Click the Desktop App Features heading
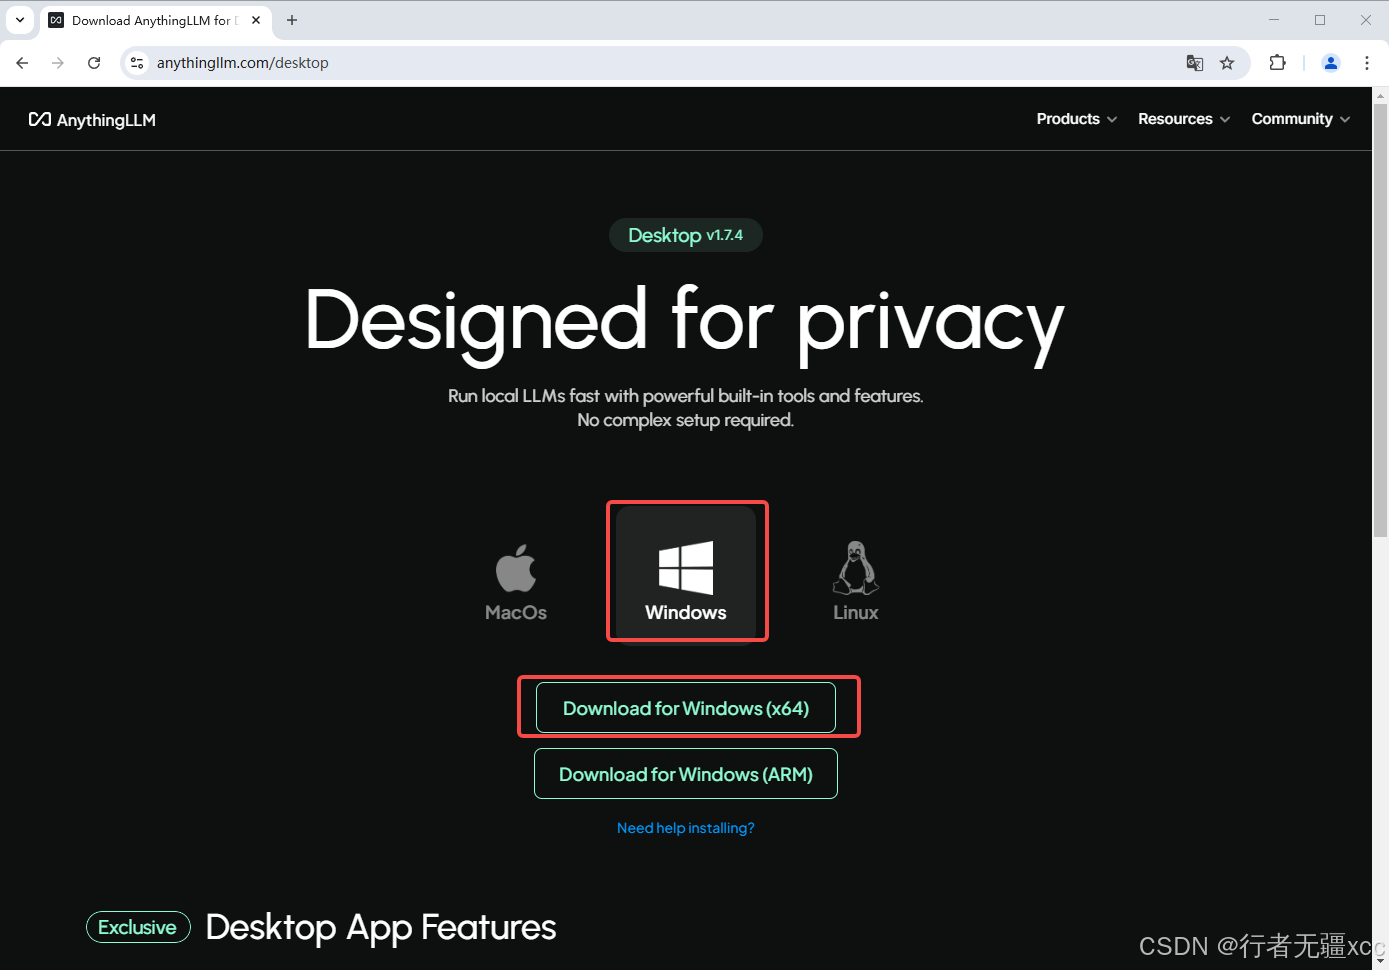 coord(381,927)
